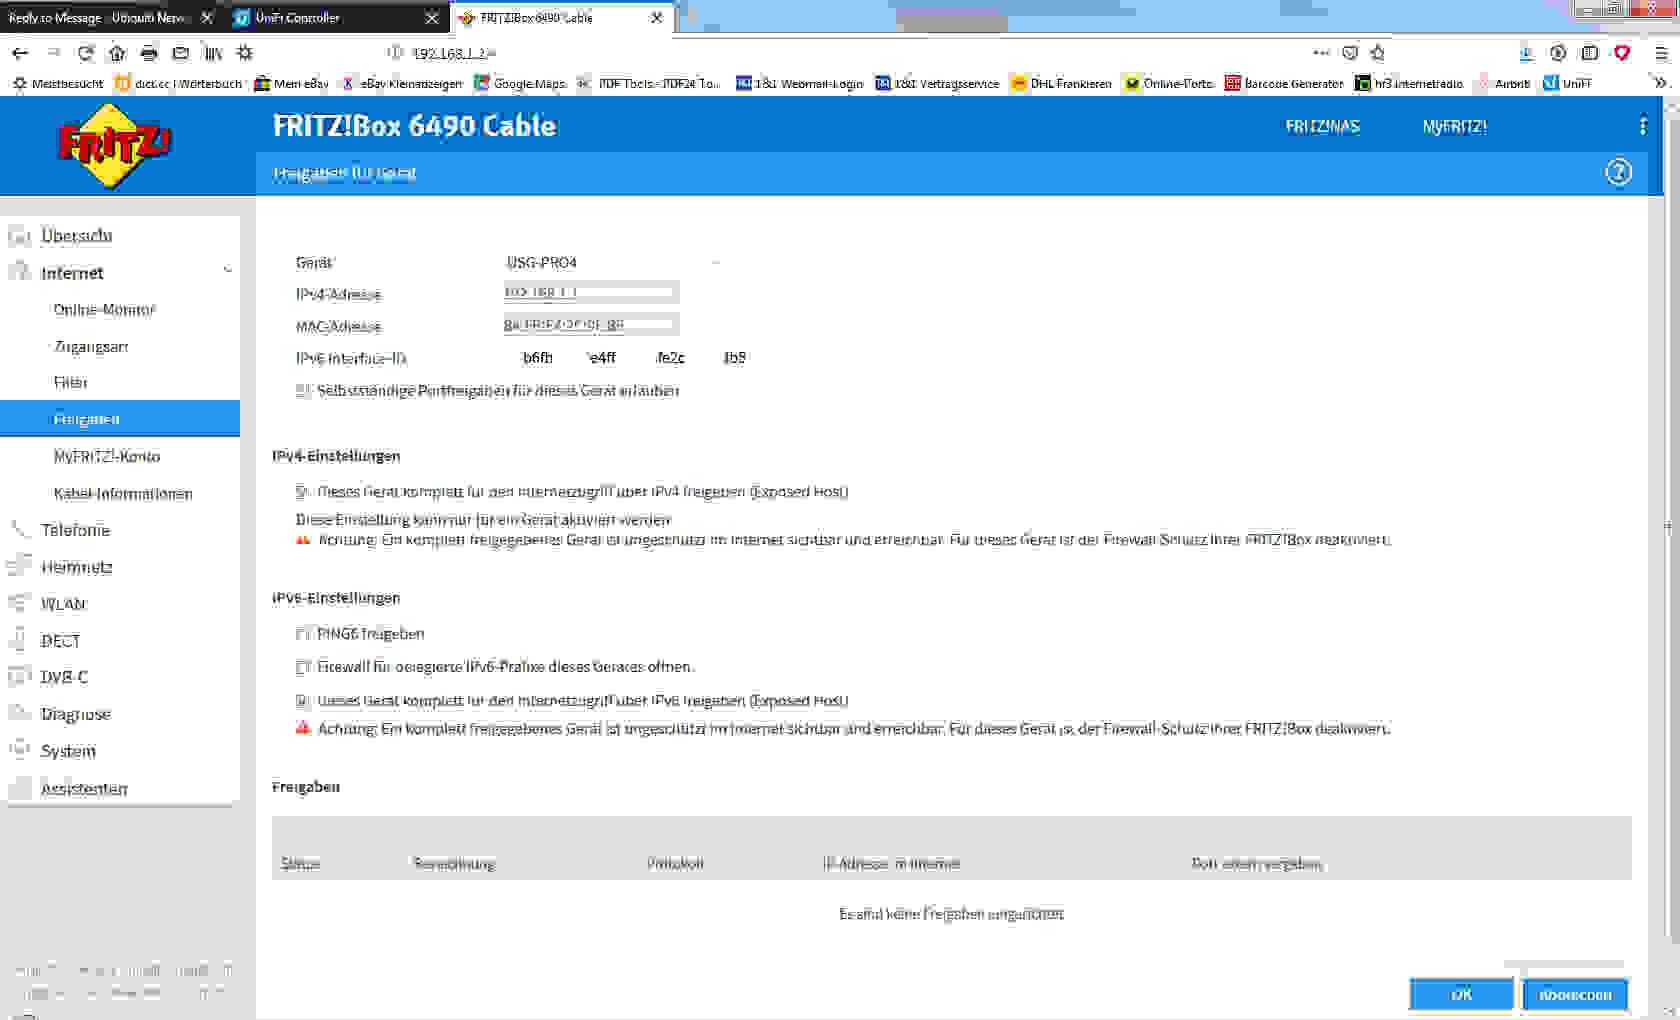Toggle IPv6 Exposed Host checkbox

[x=303, y=701]
